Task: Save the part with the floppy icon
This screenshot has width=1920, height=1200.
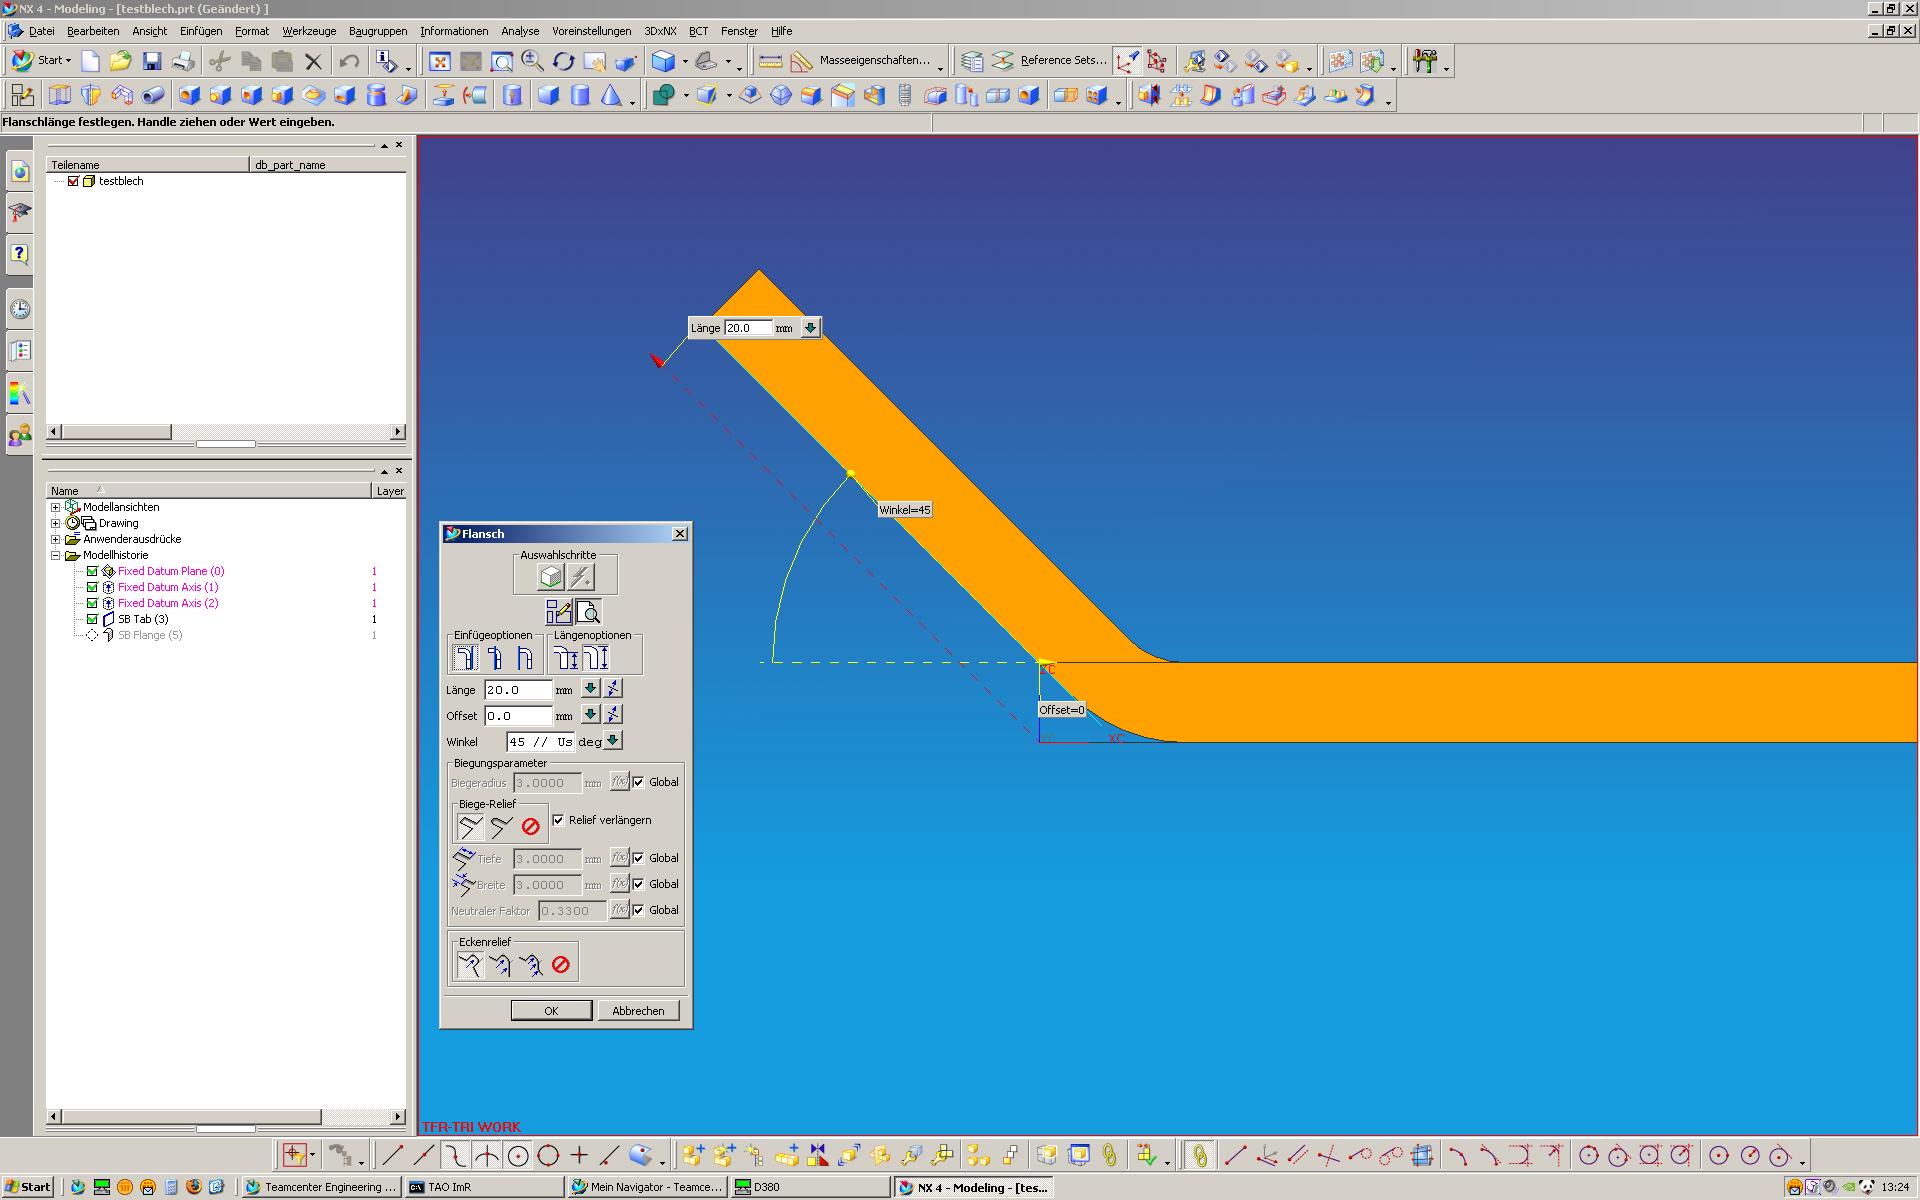Action: pyautogui.click(x=152, y=62)
